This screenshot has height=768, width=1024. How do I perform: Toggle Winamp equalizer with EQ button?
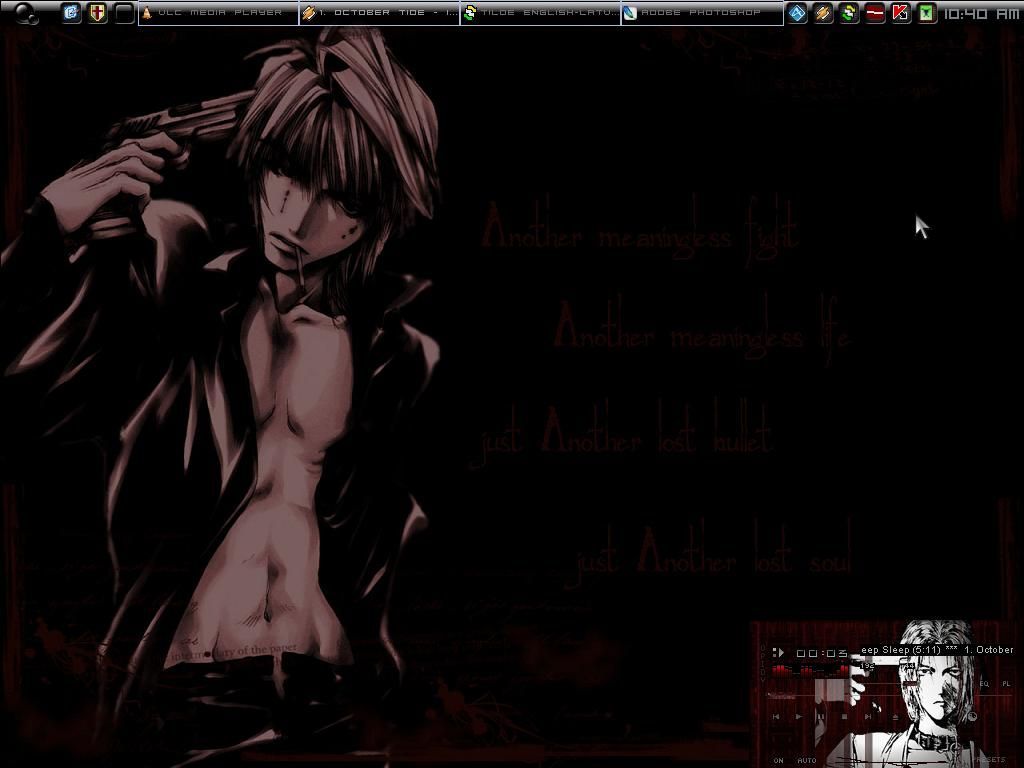[984, 684]
